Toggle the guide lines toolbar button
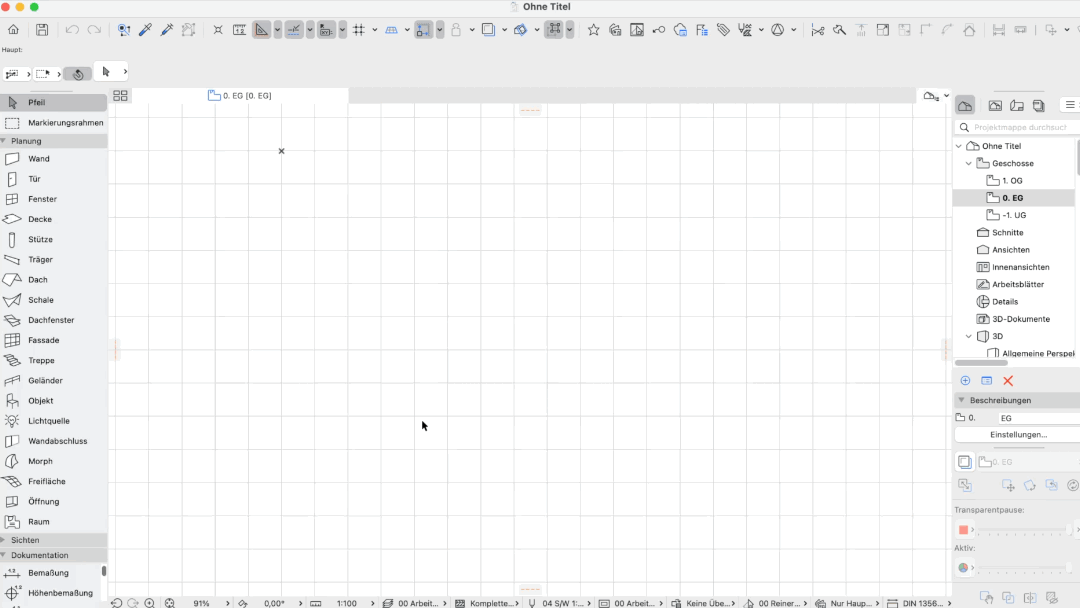Image resolution: width=1080 pixels, height=608 pixels. [x=294, y=30]
